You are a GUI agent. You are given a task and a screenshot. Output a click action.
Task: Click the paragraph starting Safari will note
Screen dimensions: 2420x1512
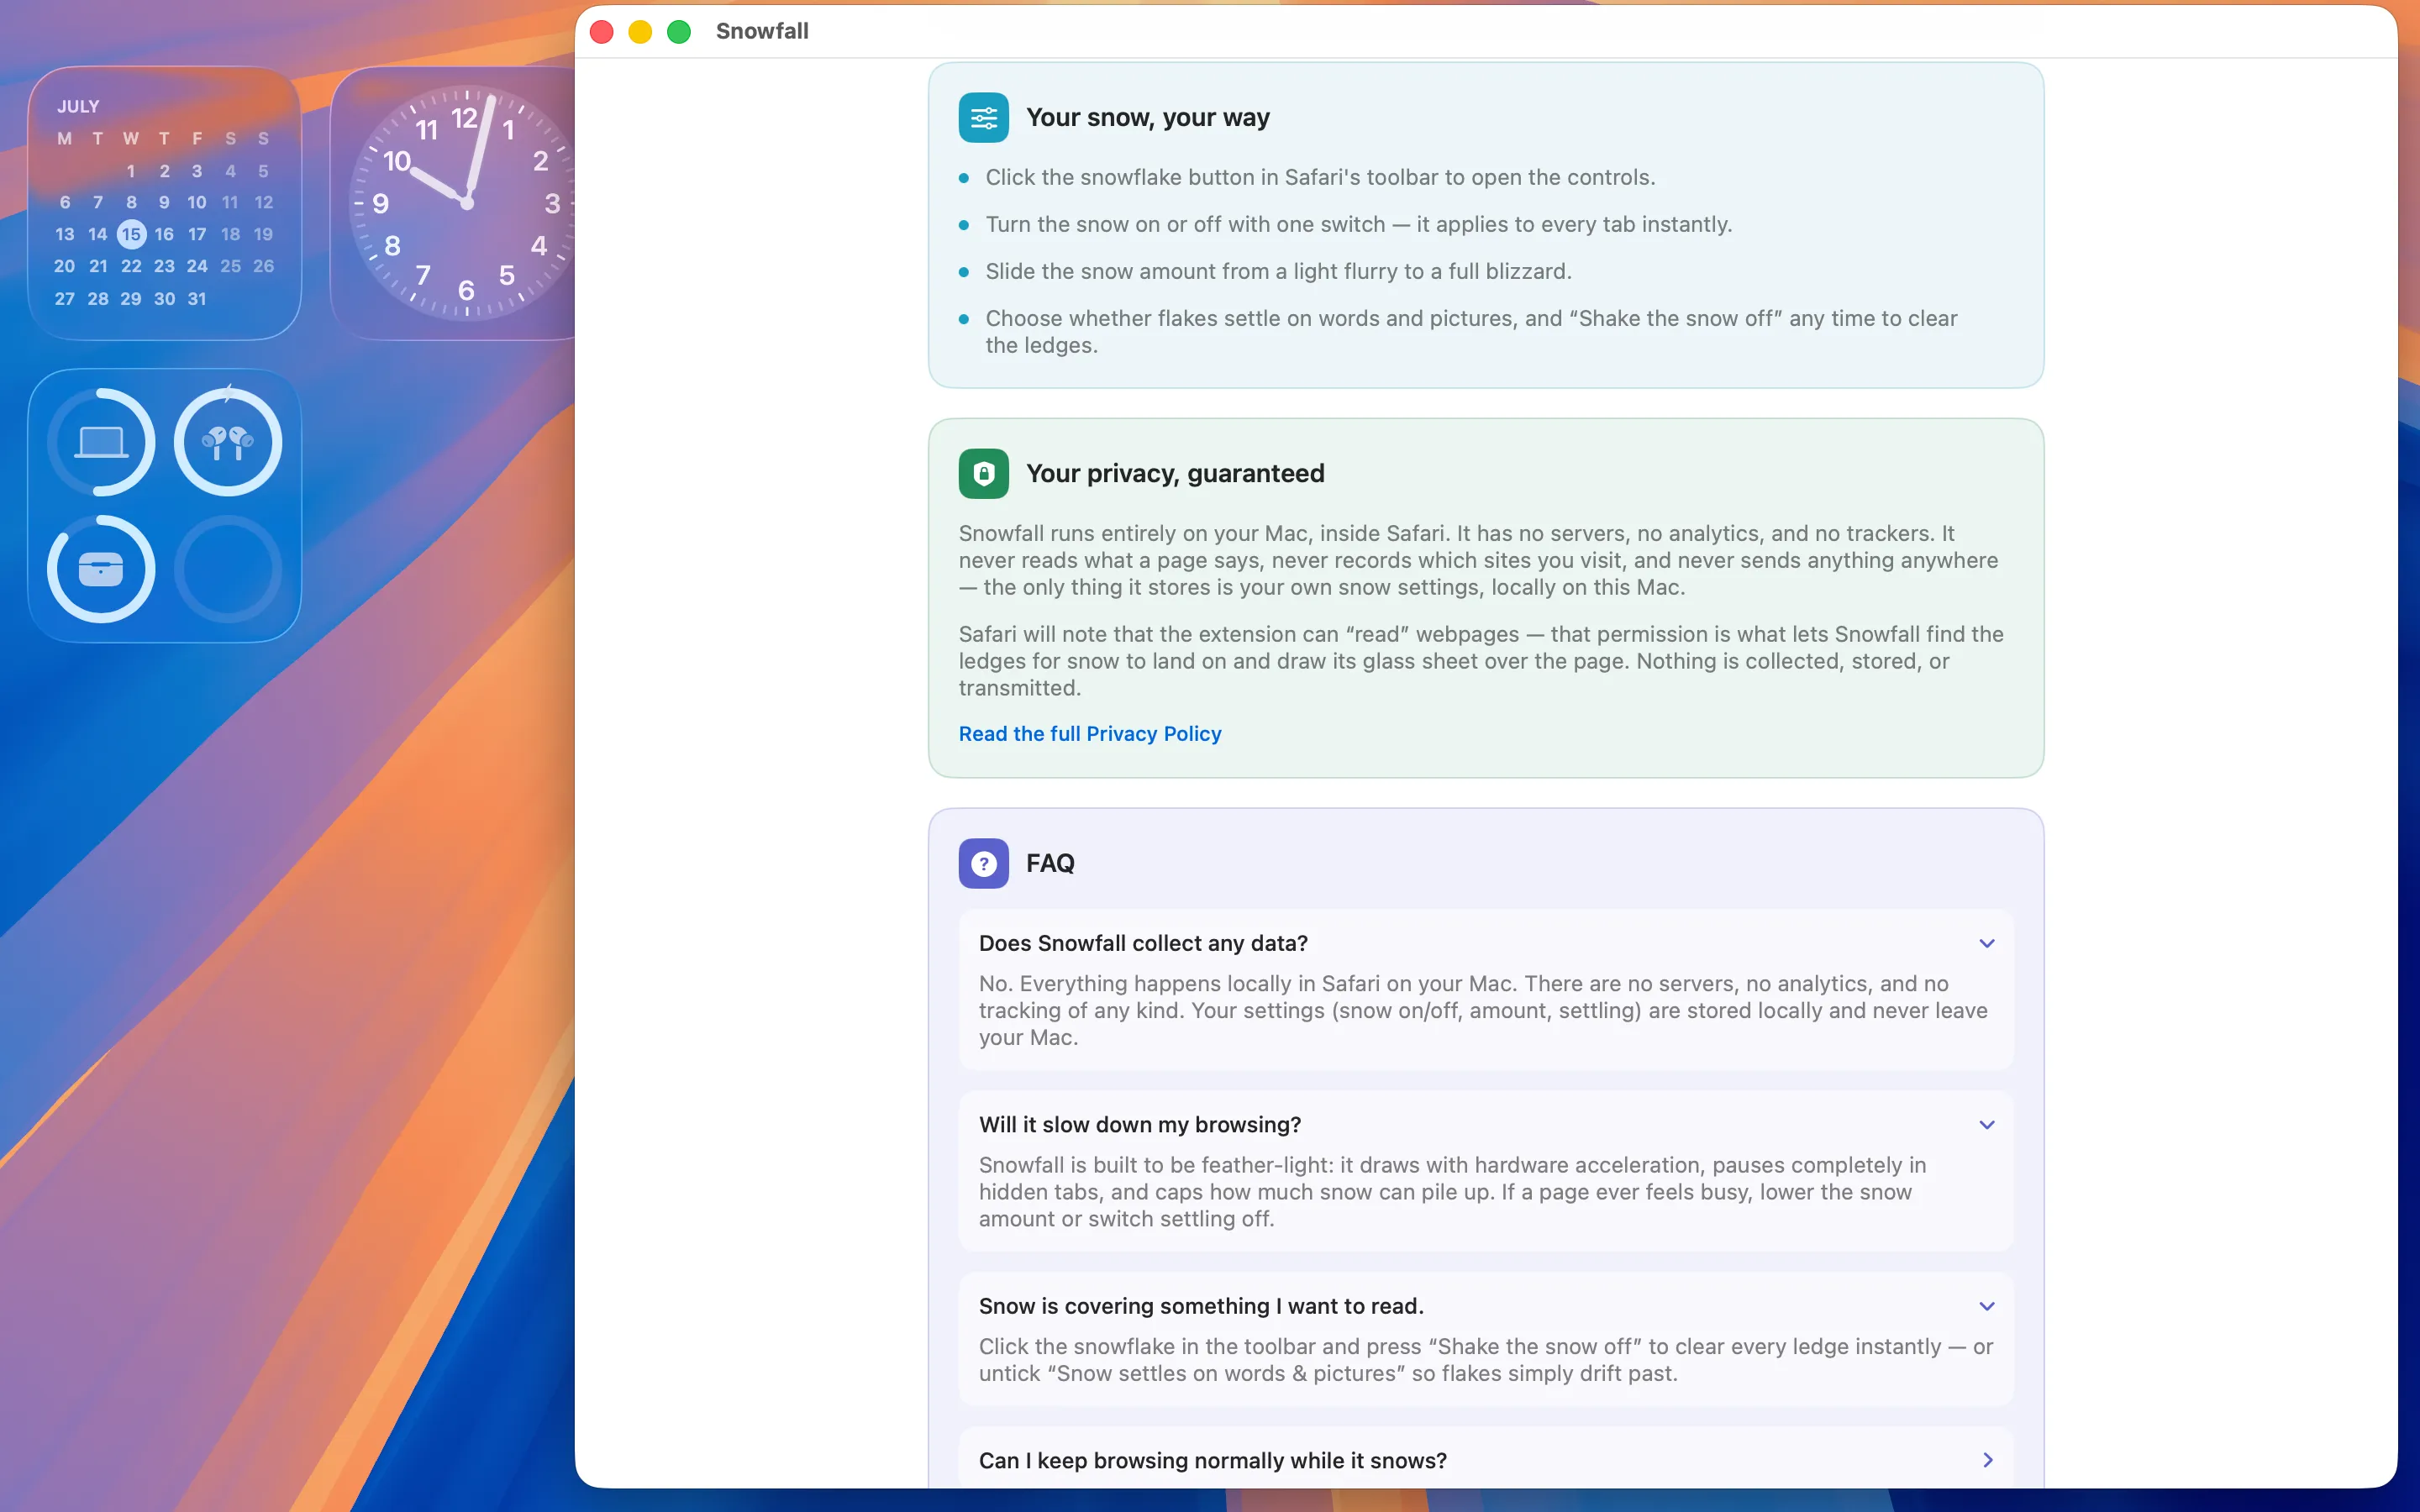click(x=1481, y=661)
